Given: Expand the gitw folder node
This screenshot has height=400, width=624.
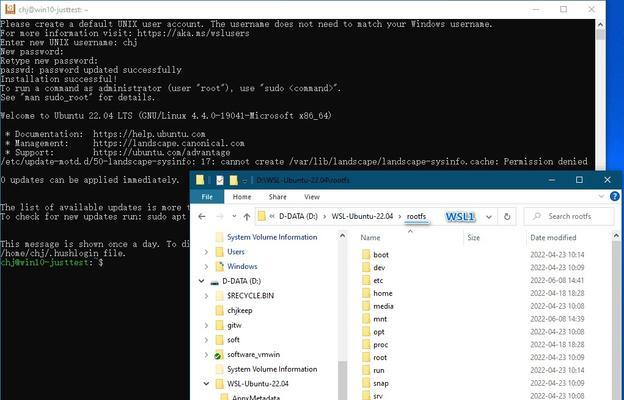Looking at the screenshot, I should click(x=206, y=325).
